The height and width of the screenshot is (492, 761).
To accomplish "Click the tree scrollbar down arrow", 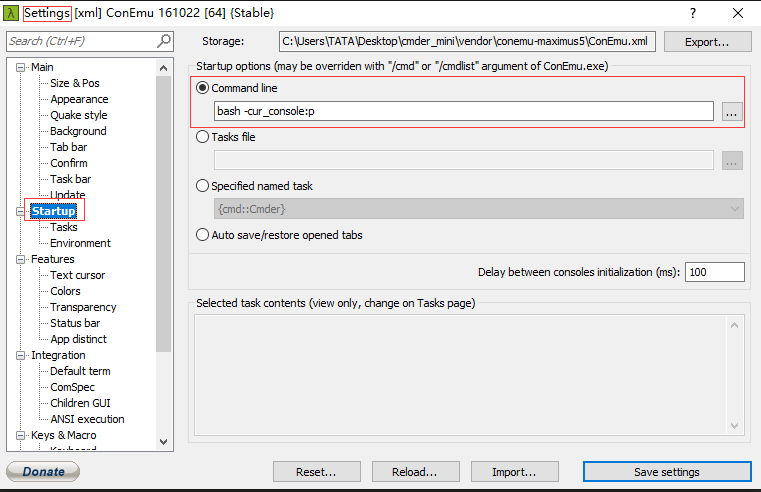I will [x=164, y=442].
